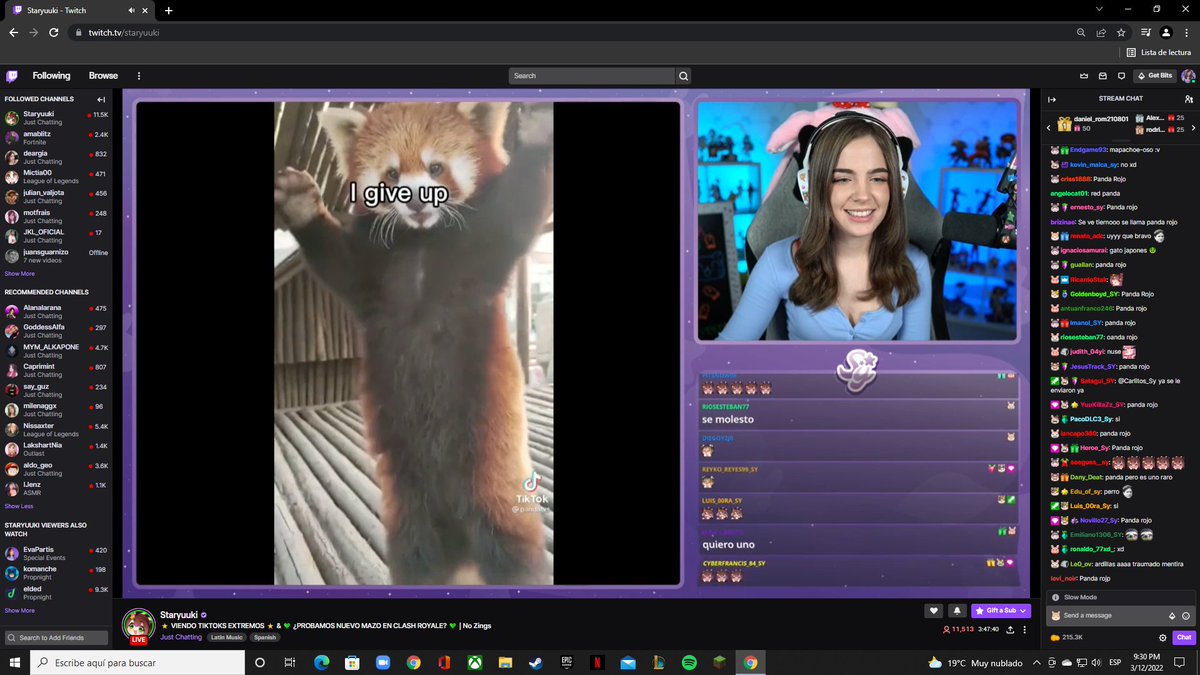Open a new browser tab
The height and width of the screenshot is (675, 1200).
pos(168,10)
